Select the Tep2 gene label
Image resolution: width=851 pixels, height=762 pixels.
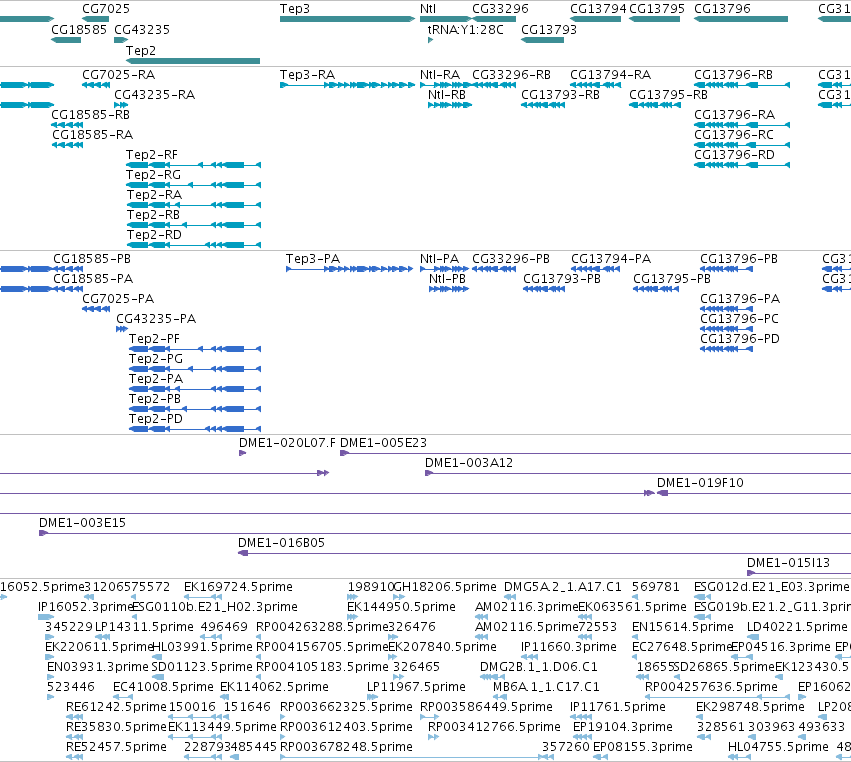[141, 50]
